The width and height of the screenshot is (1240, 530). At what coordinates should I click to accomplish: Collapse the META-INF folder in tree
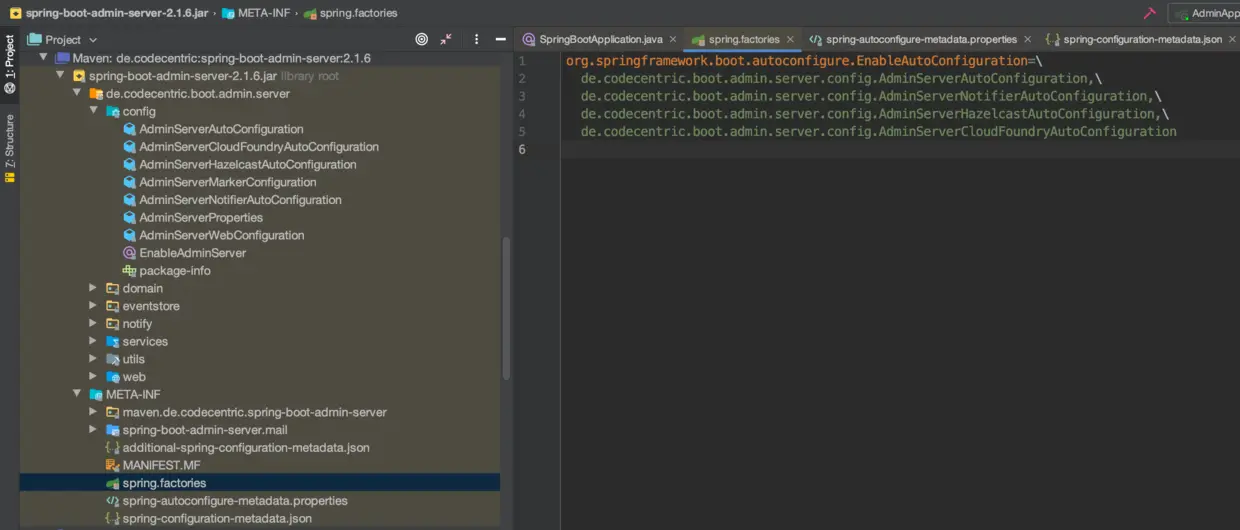click(x=77, y=394)
